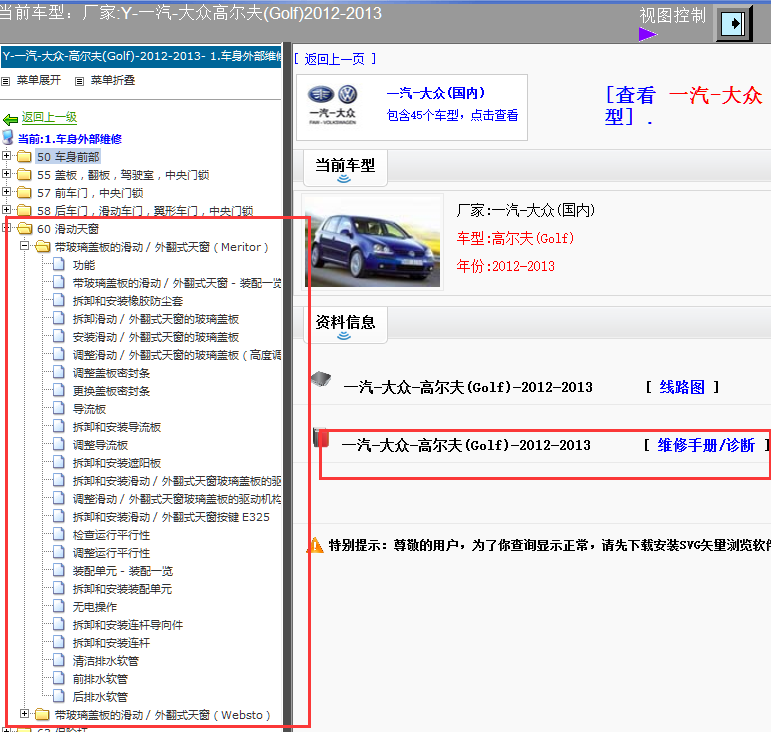Screen dimensions: 771x732
Task: Open 更换盖板密封条 item
Action: 111,391
